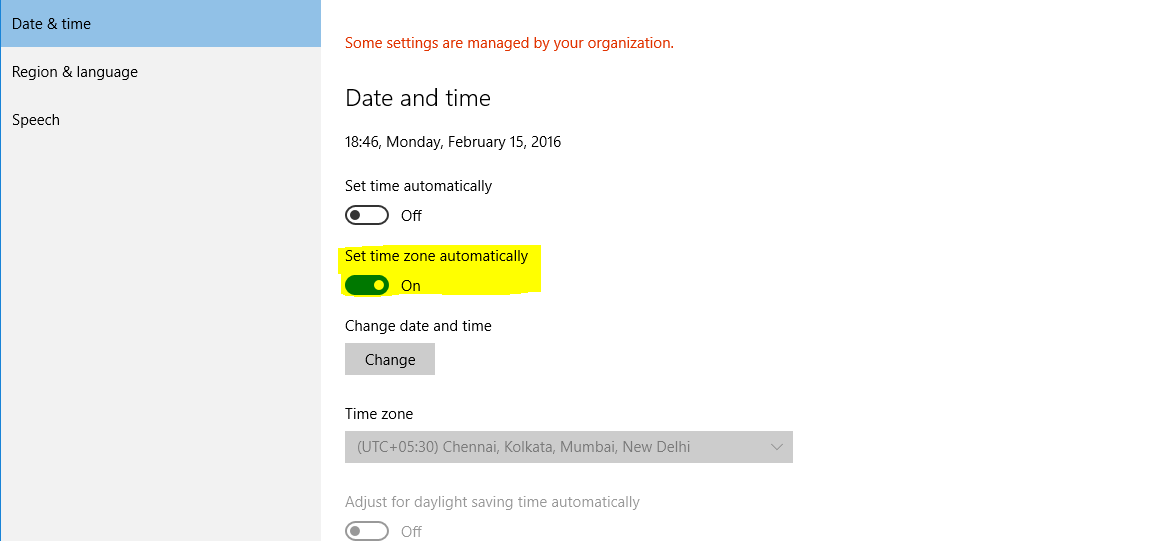Select the current date text showing February 15
This screenshot has width=1153, height=541.
point(453,142)
